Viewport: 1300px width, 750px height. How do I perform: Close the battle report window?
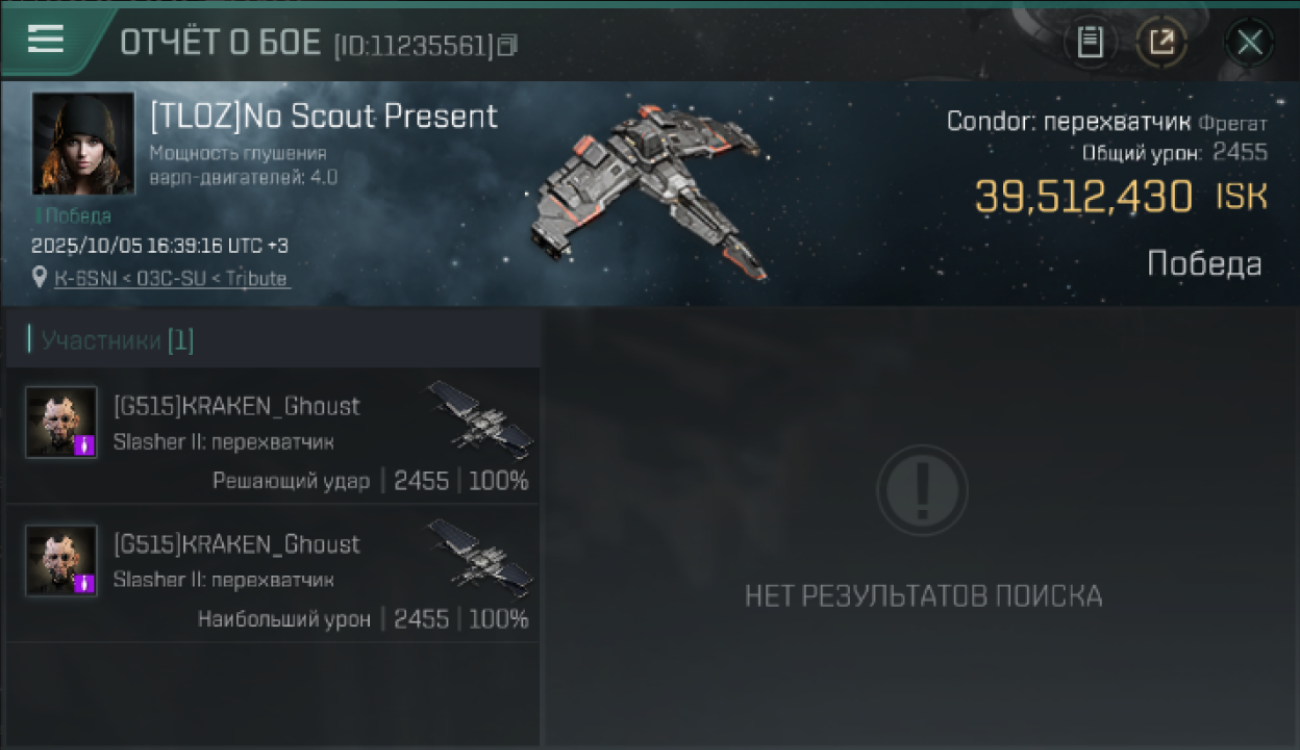click(x=1249, y=43)
